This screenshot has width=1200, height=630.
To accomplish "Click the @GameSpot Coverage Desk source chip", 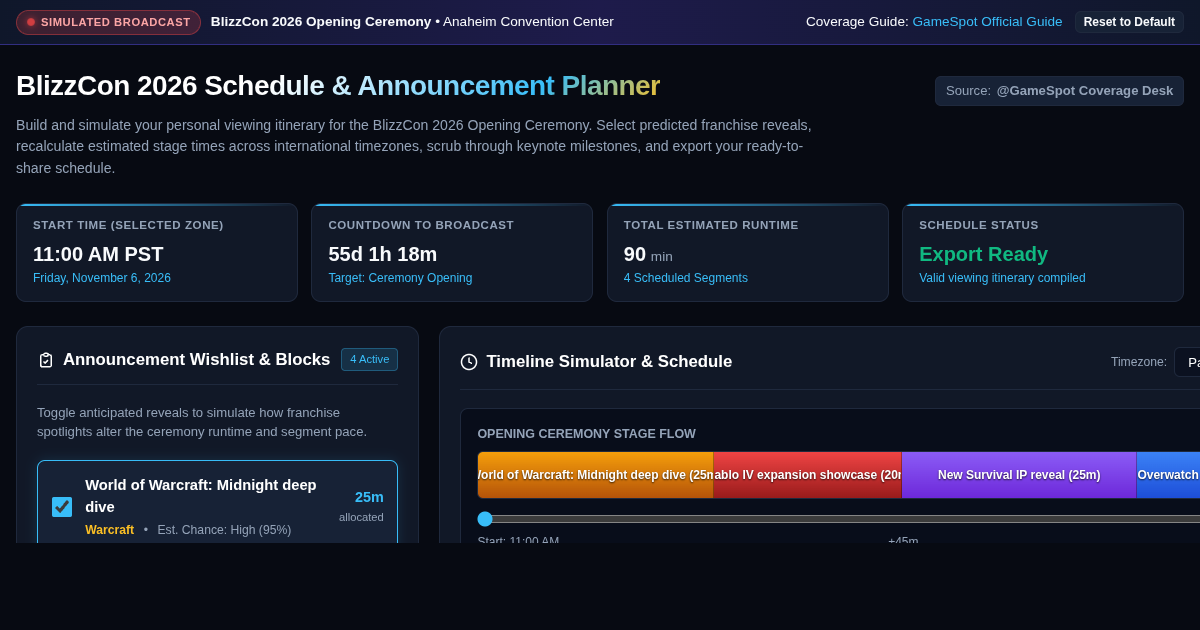I will click(1059, 91).
